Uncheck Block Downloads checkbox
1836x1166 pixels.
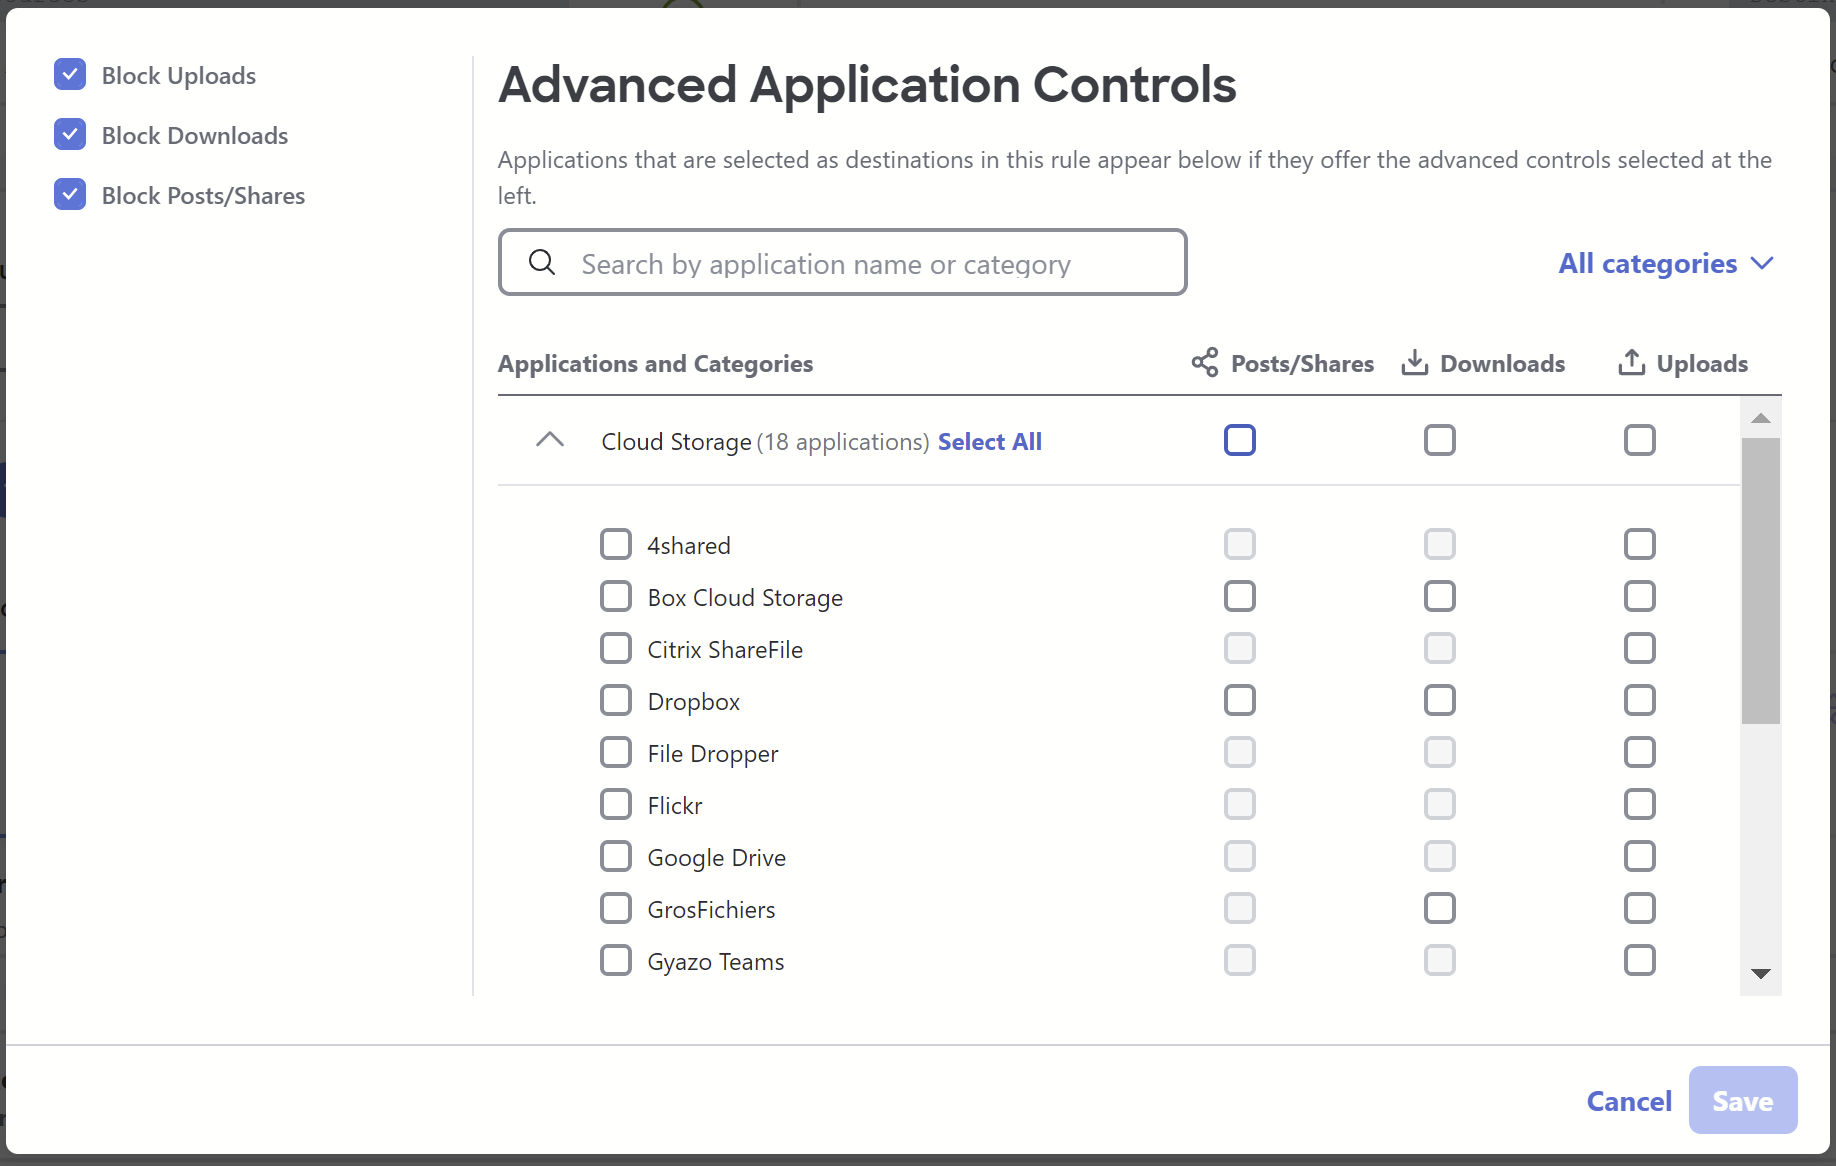70,135
